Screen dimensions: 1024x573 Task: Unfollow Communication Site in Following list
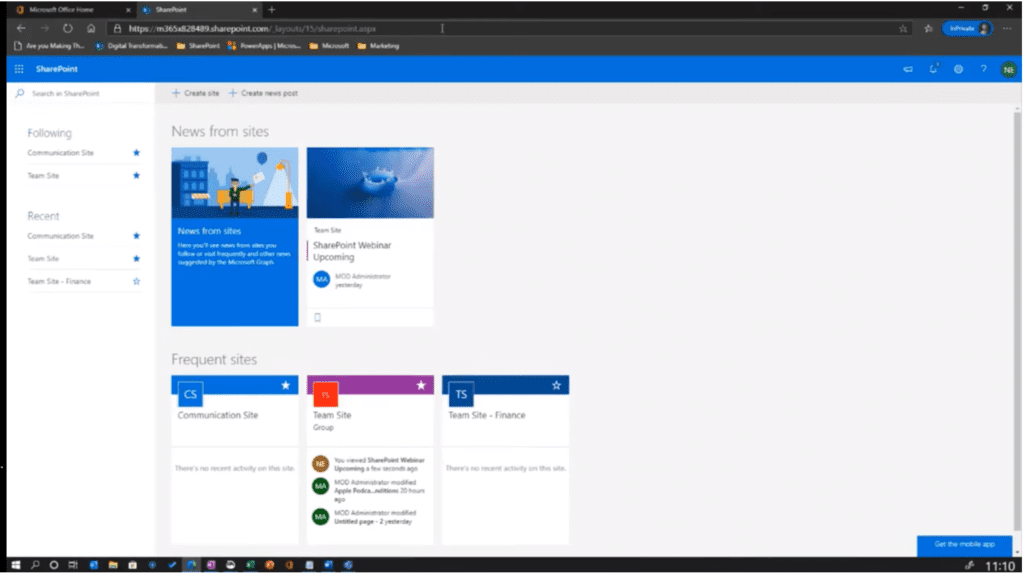[x=136, y=153]
